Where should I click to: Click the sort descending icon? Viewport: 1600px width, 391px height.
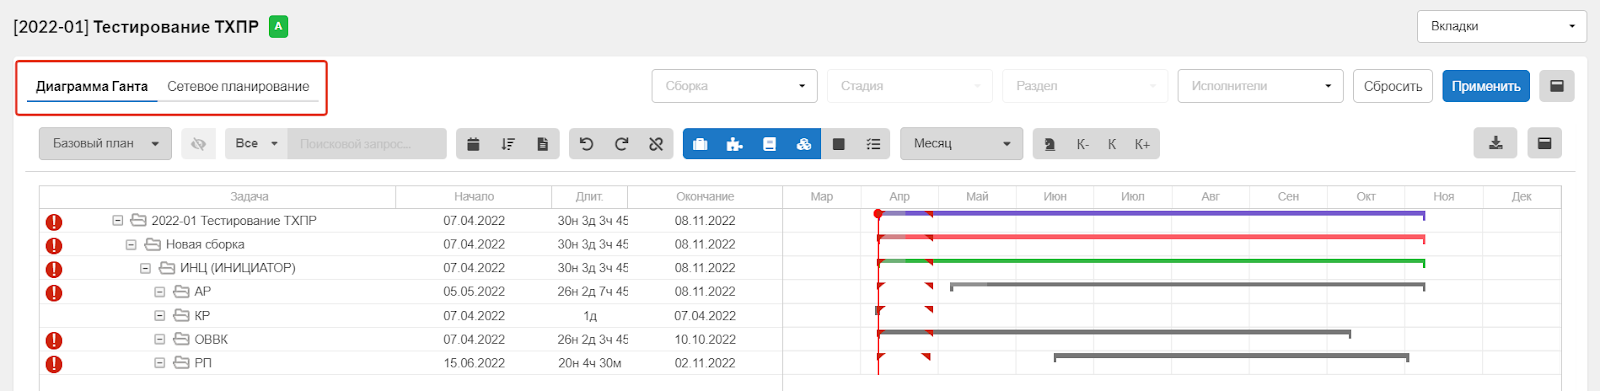click(x=508, y=144)
